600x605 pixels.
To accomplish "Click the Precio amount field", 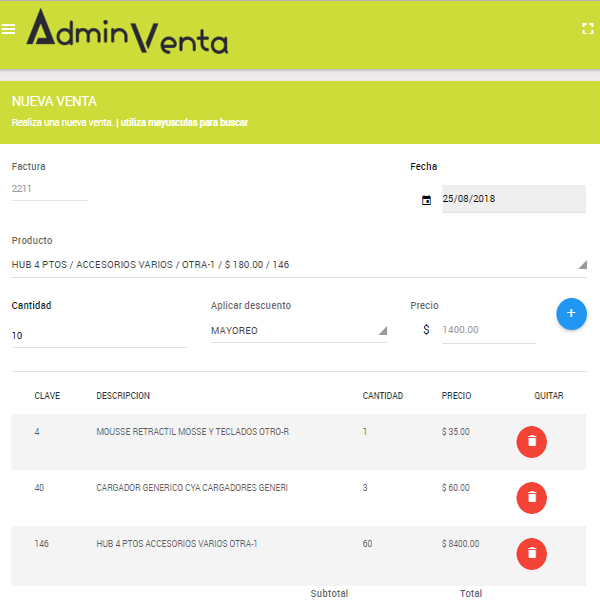I will [x=487, y=330].
